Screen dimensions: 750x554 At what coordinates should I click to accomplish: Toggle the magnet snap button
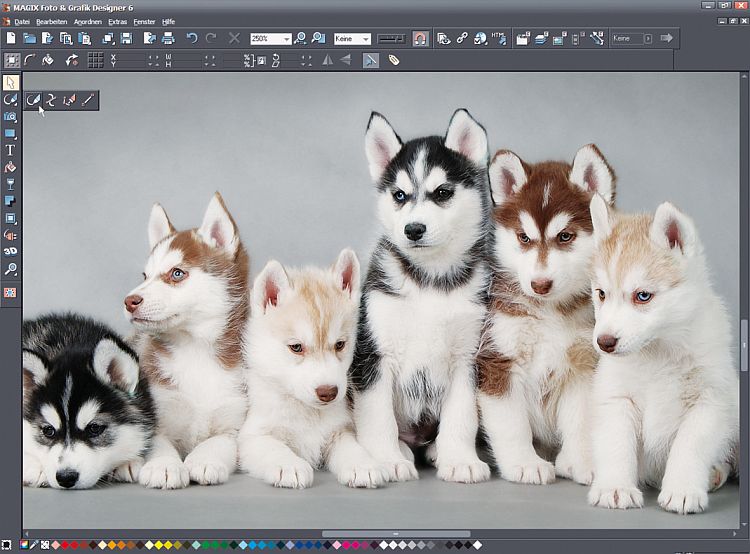[x=421, y=38]
